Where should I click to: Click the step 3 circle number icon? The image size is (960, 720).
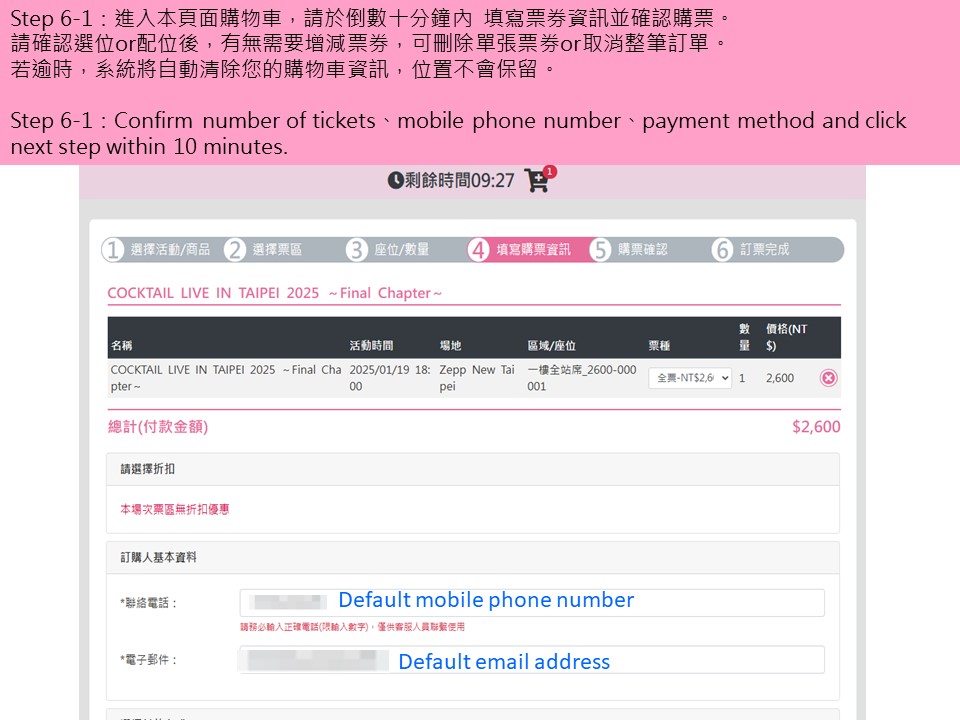click(x=357, y=250)
